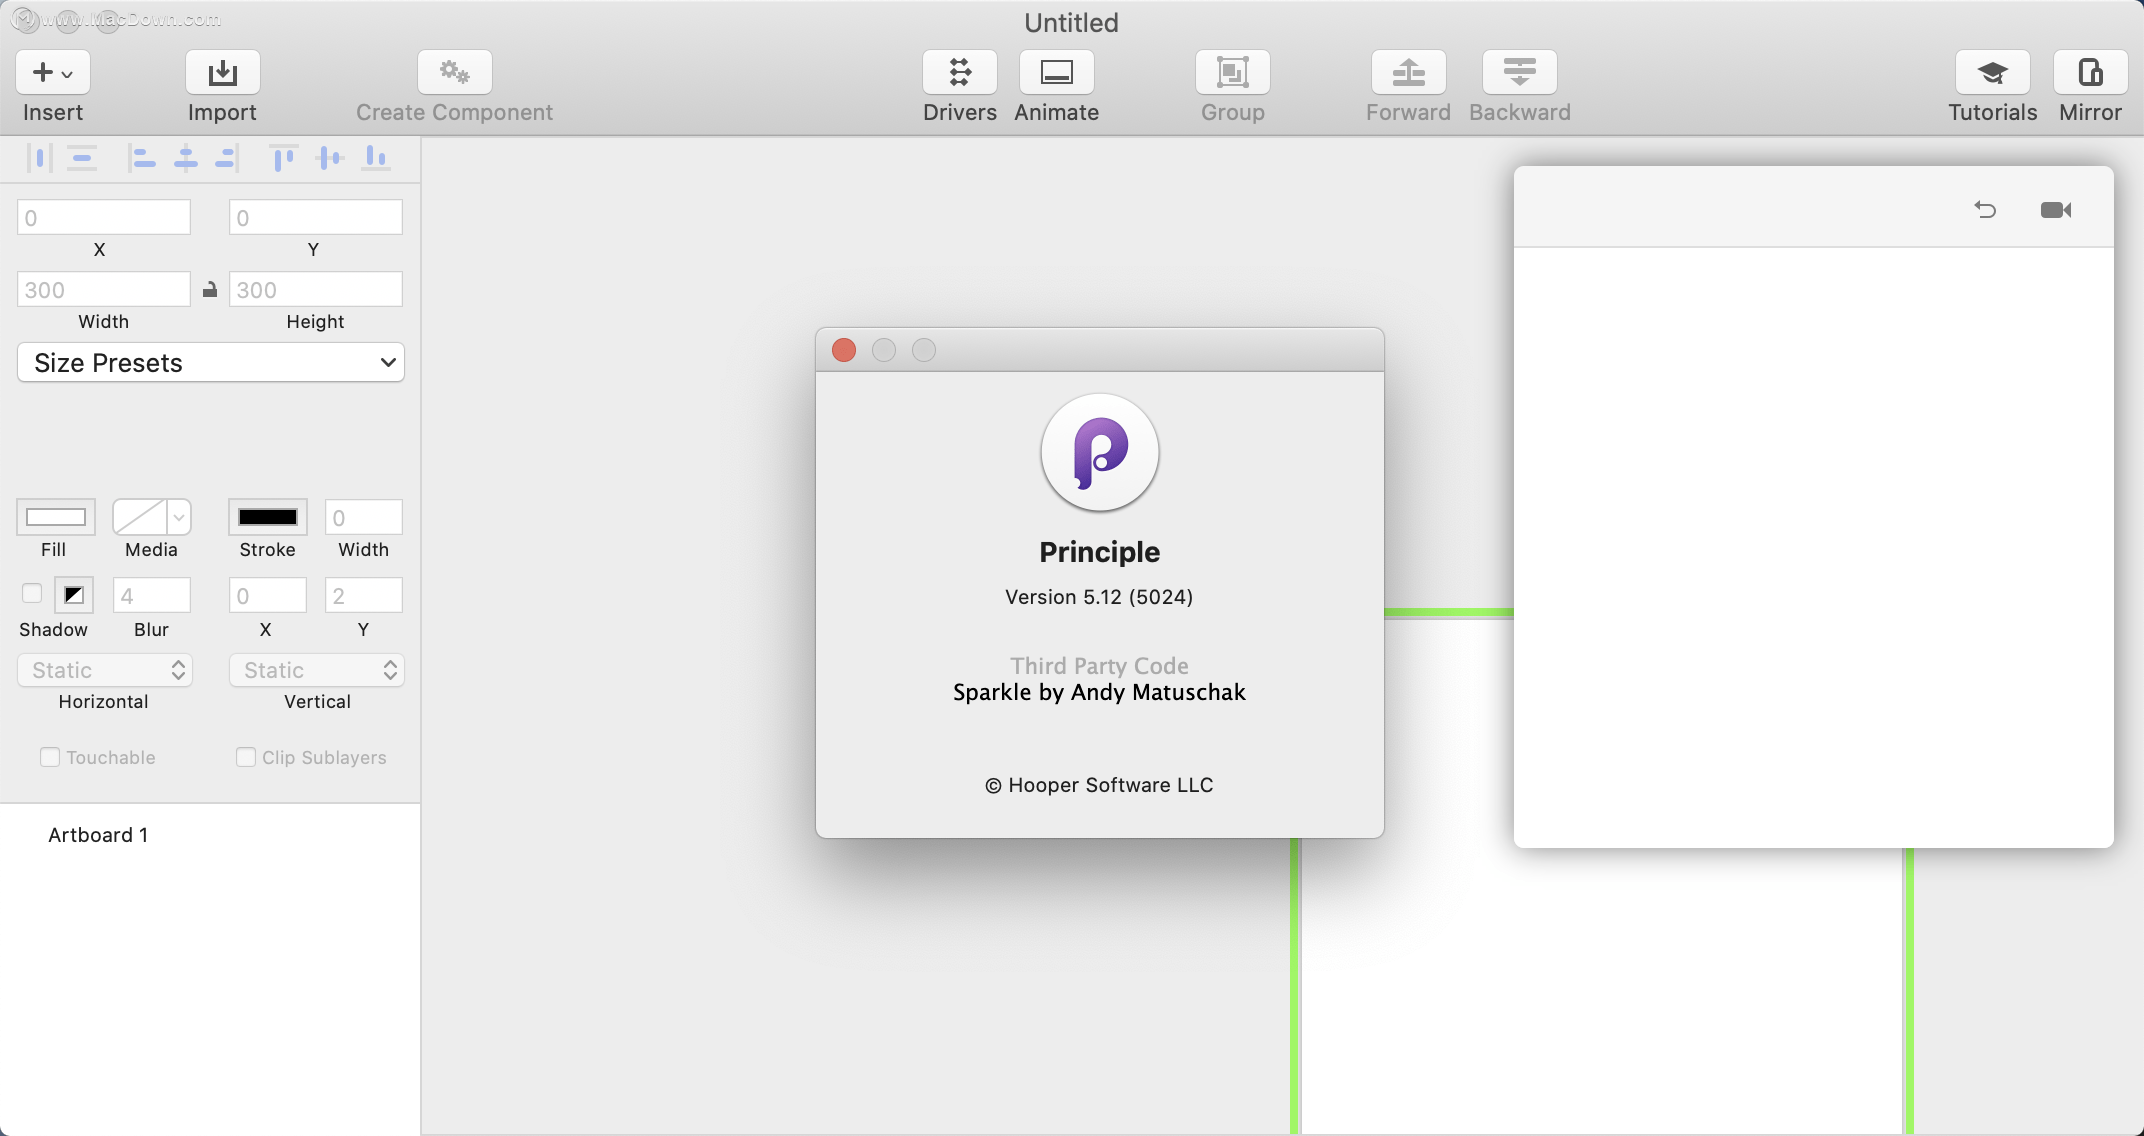2144x1136 pixels.
Task: Open Tutorials
Action: tap(1993, 72)
